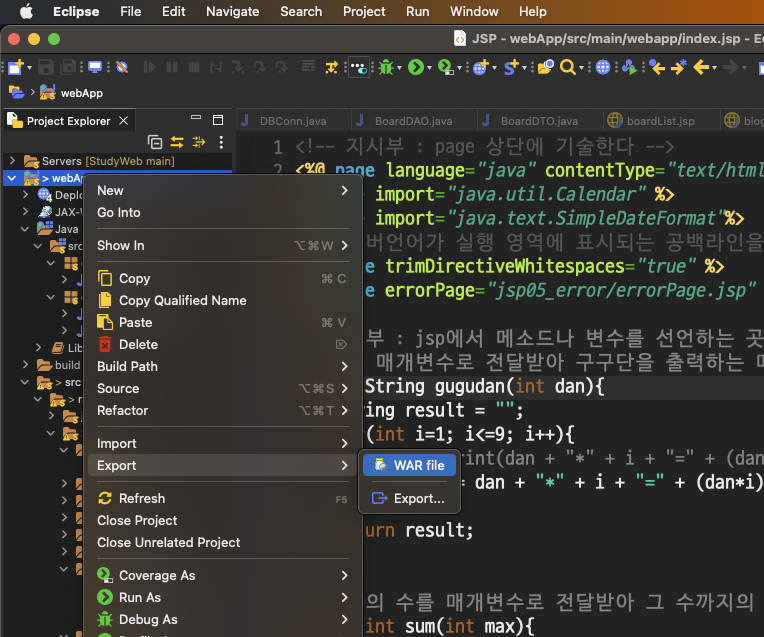The width and height of the screenshot is (764, 637).
Task: Maximize the Project Explorer panel
Action: coord(218,120)
